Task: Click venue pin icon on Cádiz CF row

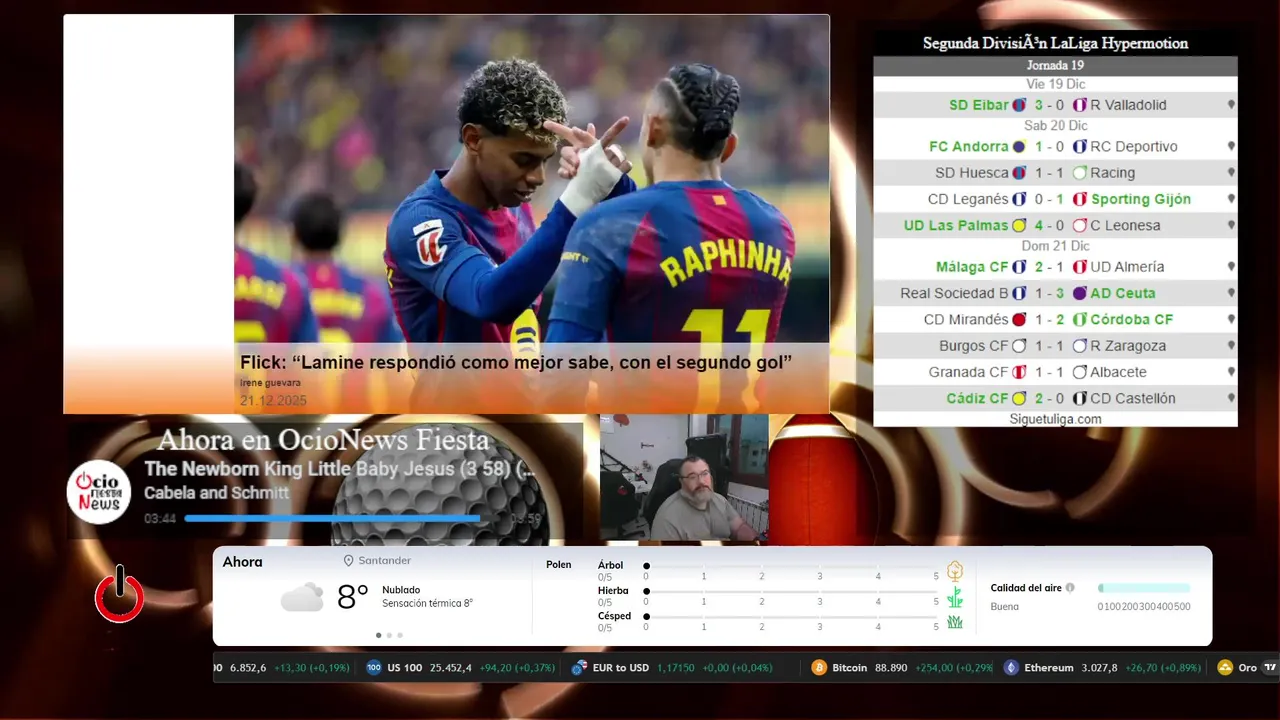Action: tap(1231, 399)
